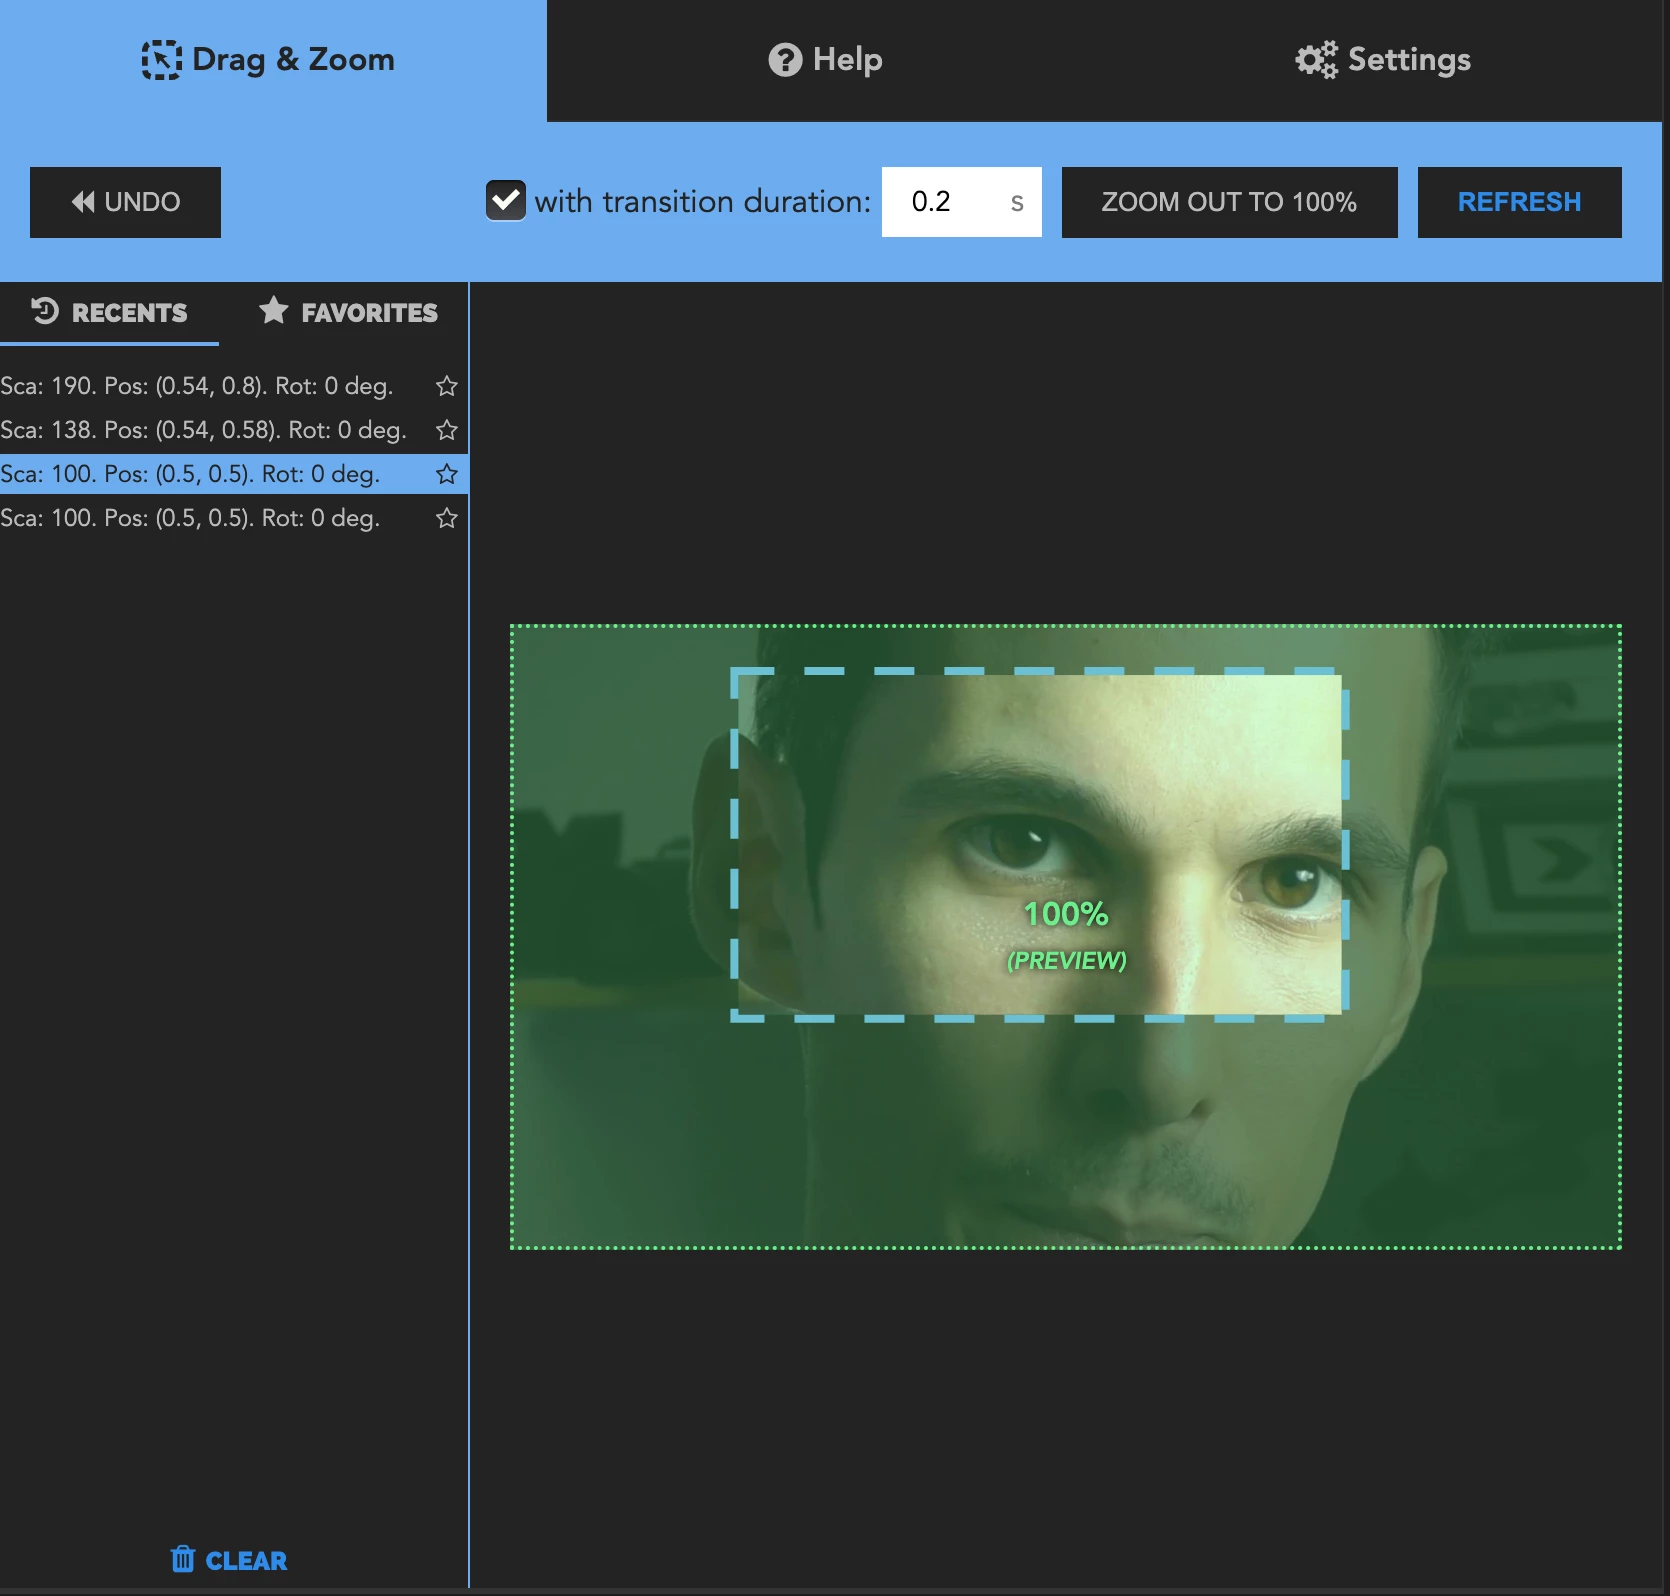
Task: Click Zoom Out to 100% button
Action: 1229,202
